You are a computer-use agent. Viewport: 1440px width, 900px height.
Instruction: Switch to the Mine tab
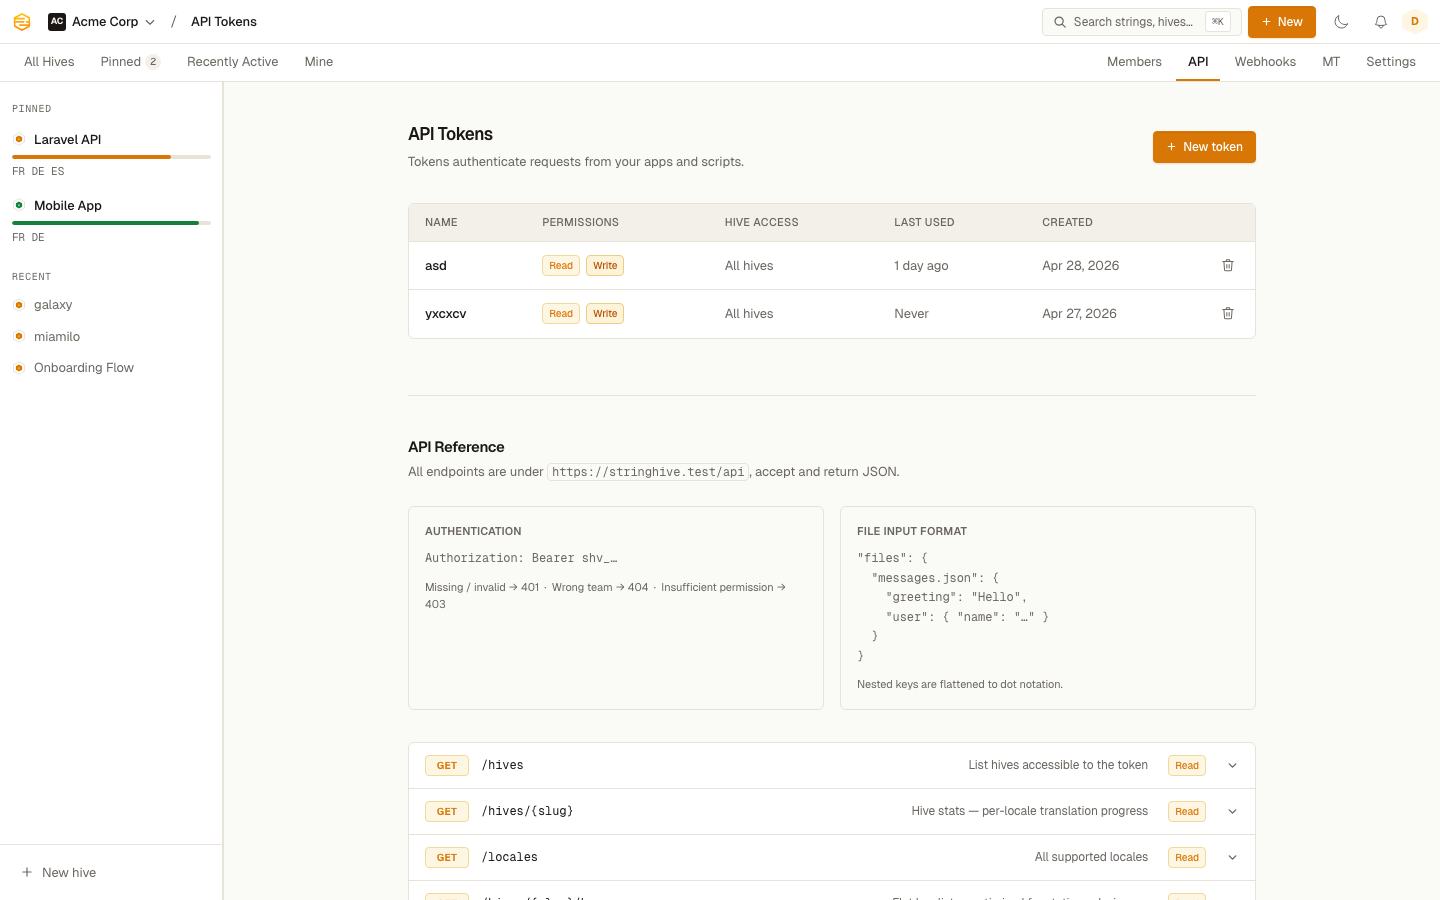tap(319, 62)
